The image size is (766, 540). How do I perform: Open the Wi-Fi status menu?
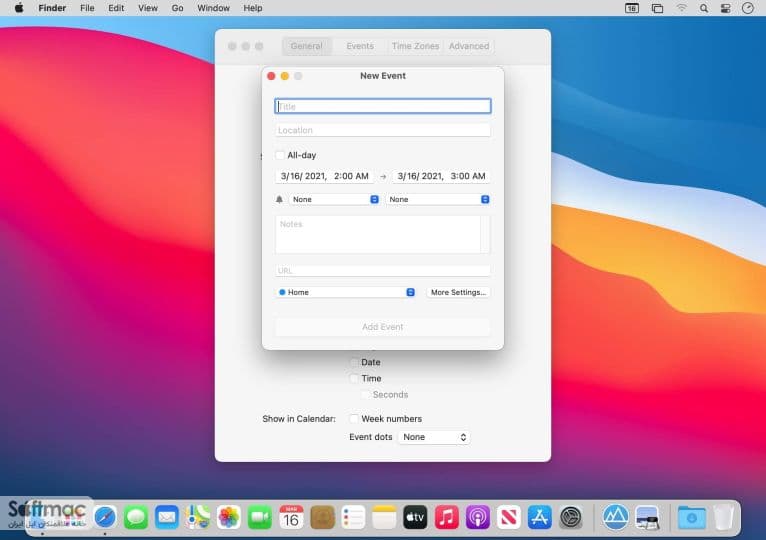coord(681,8)
